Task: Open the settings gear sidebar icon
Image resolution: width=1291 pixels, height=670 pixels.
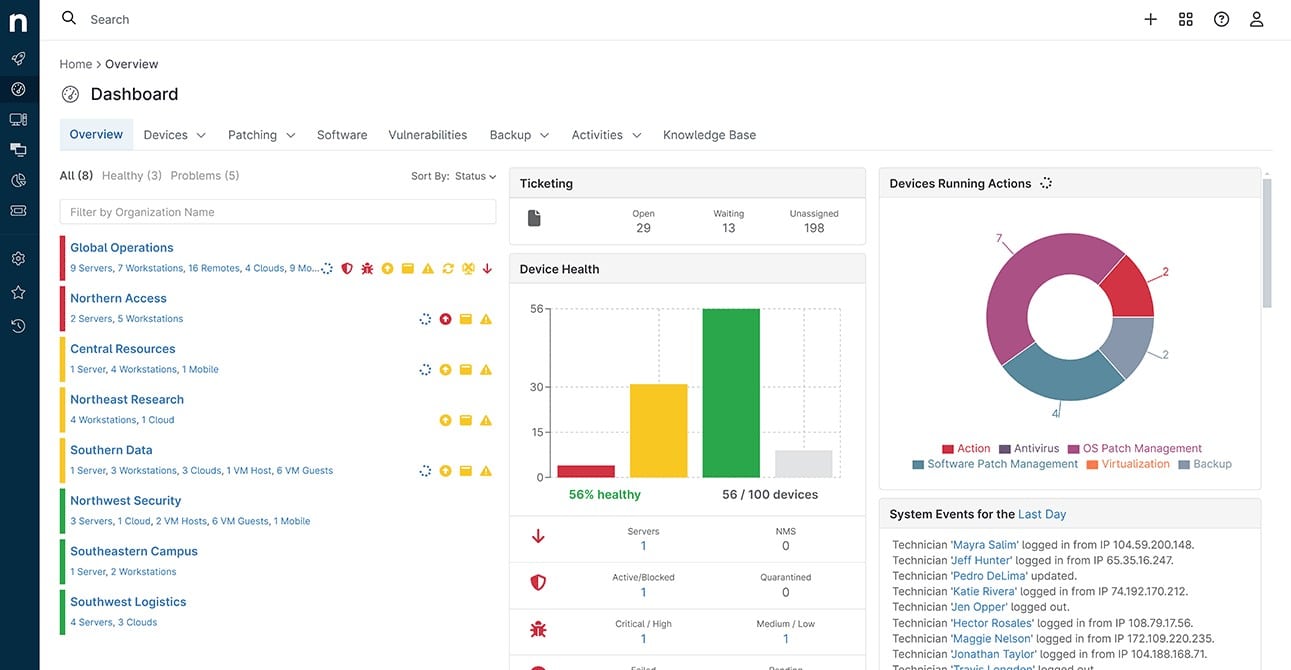Action: pyautogui.click(x=18, y=259)
